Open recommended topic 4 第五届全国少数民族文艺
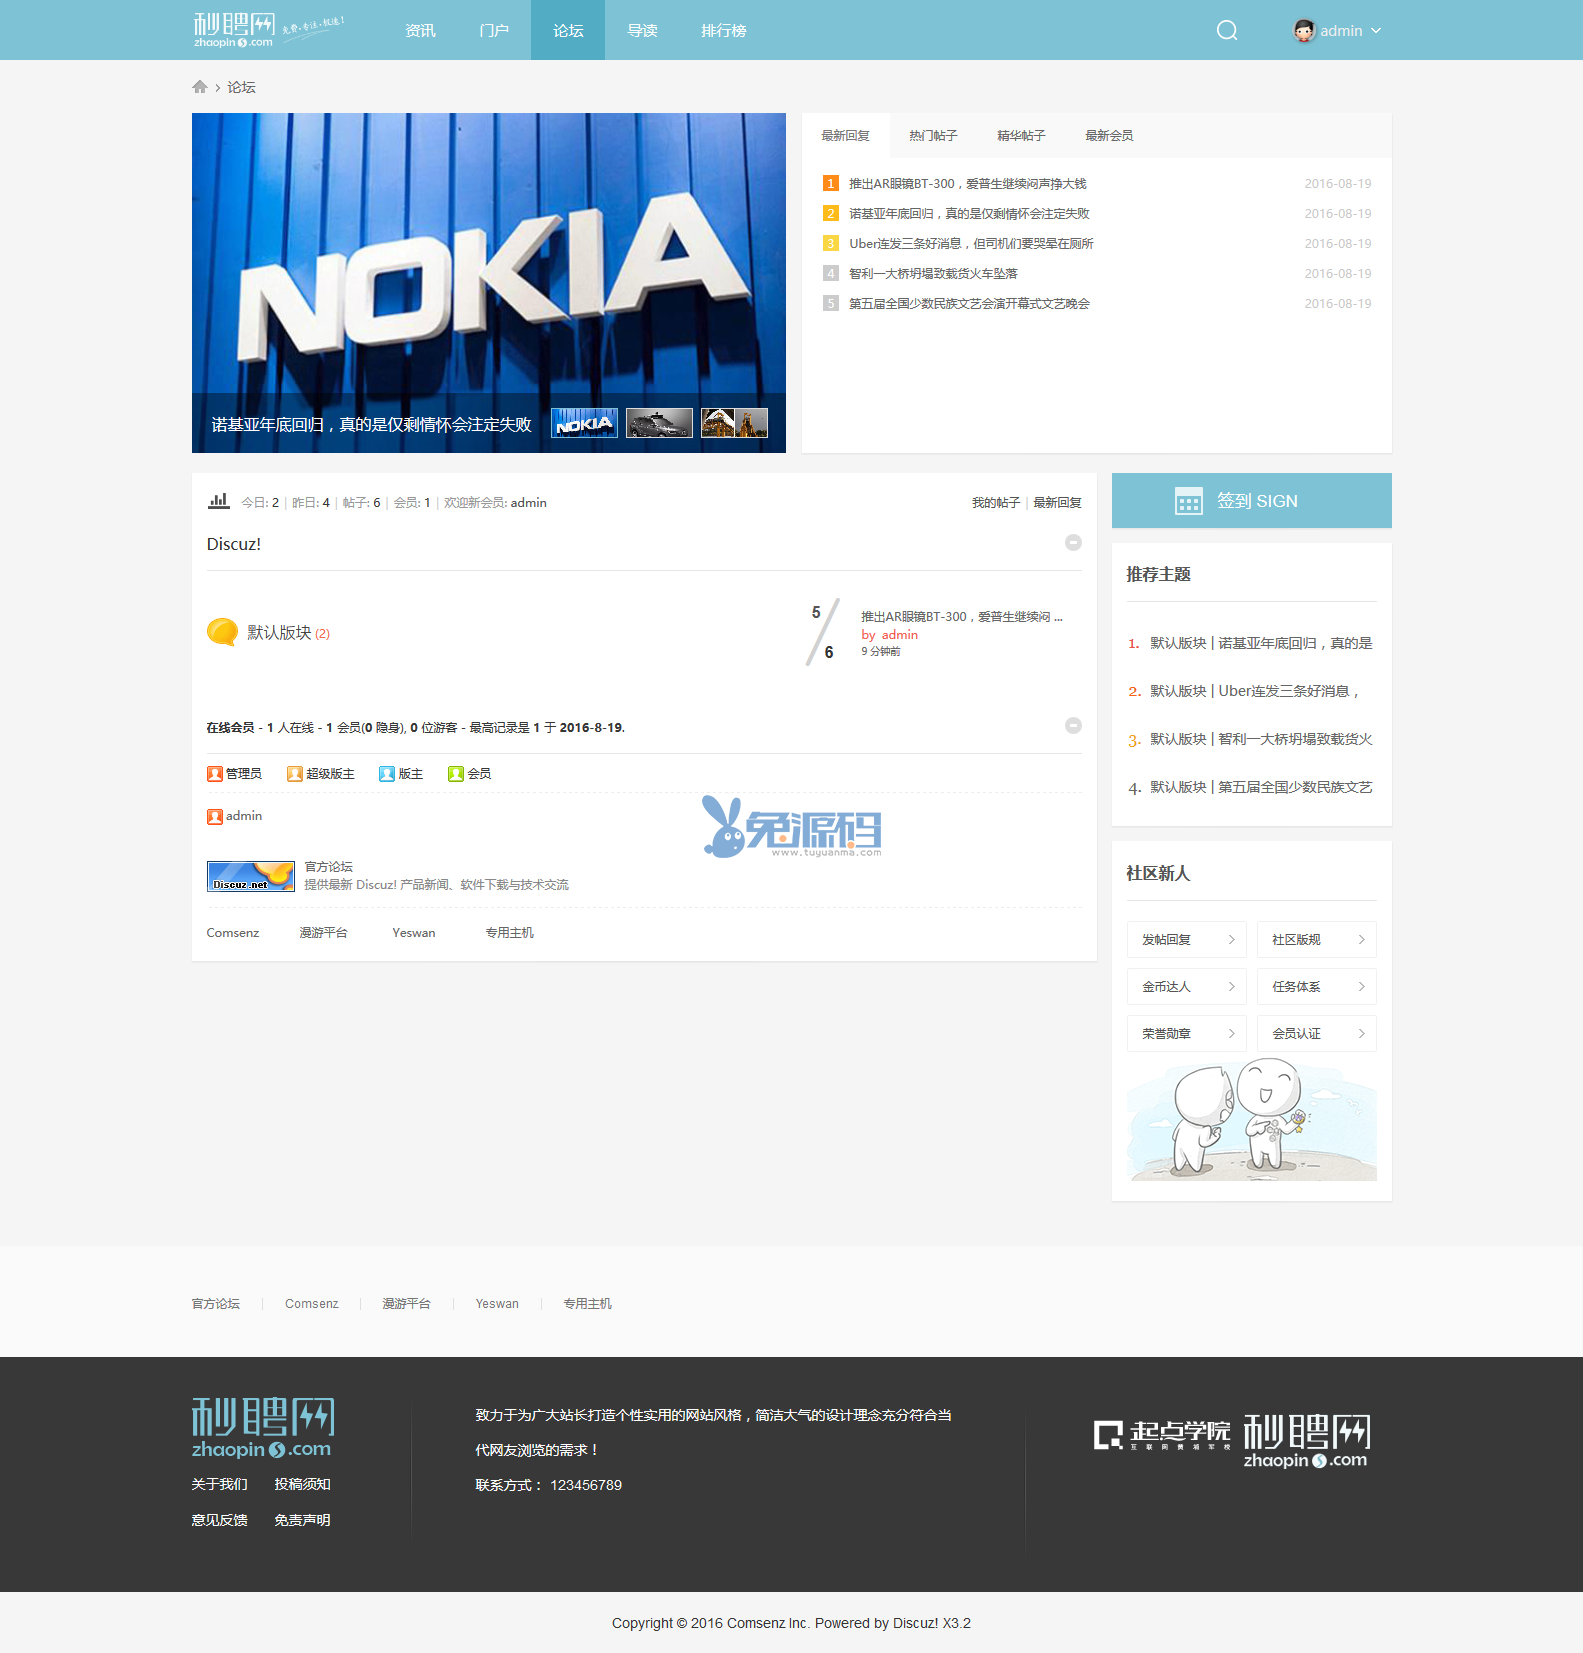Image resolution: width=1583 pixels, height=1653 pixels. pyautogui.click(x=1261, y=787)
